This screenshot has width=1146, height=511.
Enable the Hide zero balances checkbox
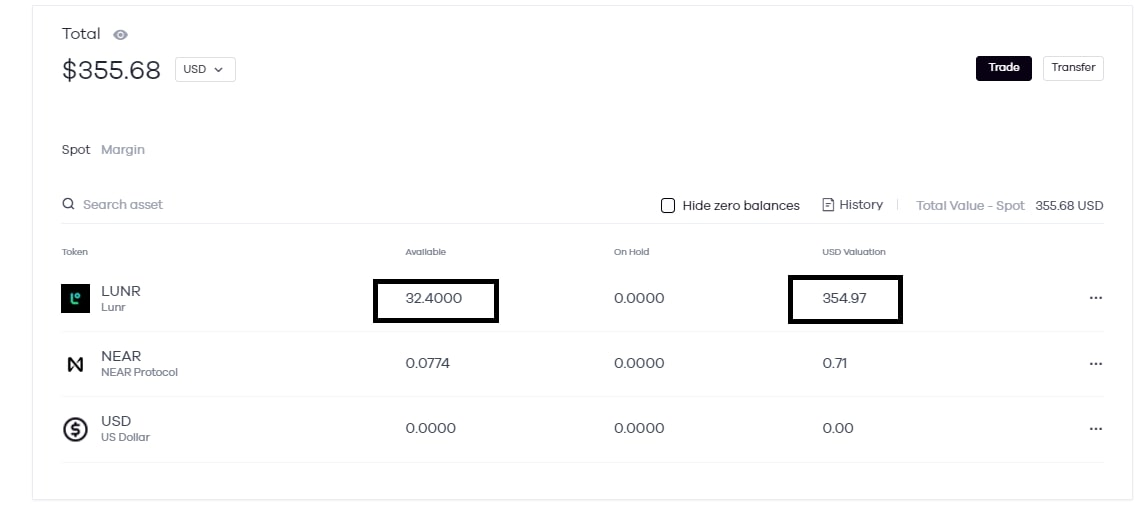668,206
